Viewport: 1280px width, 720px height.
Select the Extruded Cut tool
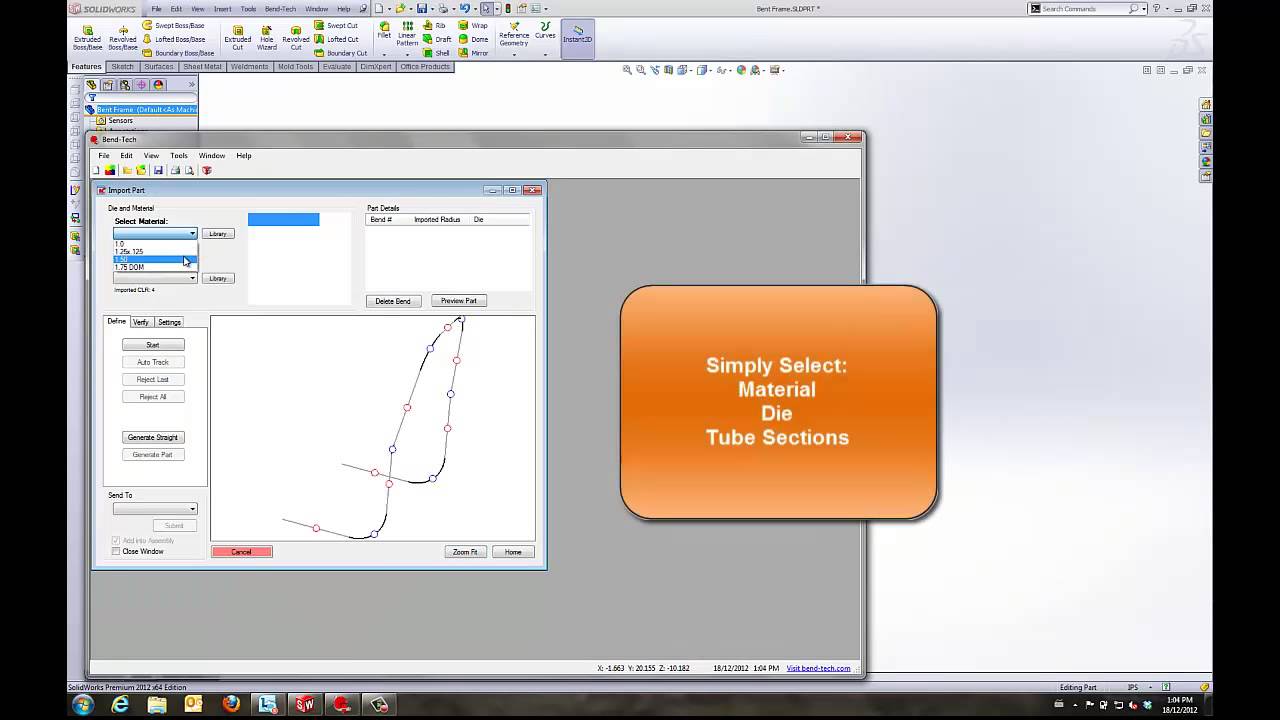[238, 38]
